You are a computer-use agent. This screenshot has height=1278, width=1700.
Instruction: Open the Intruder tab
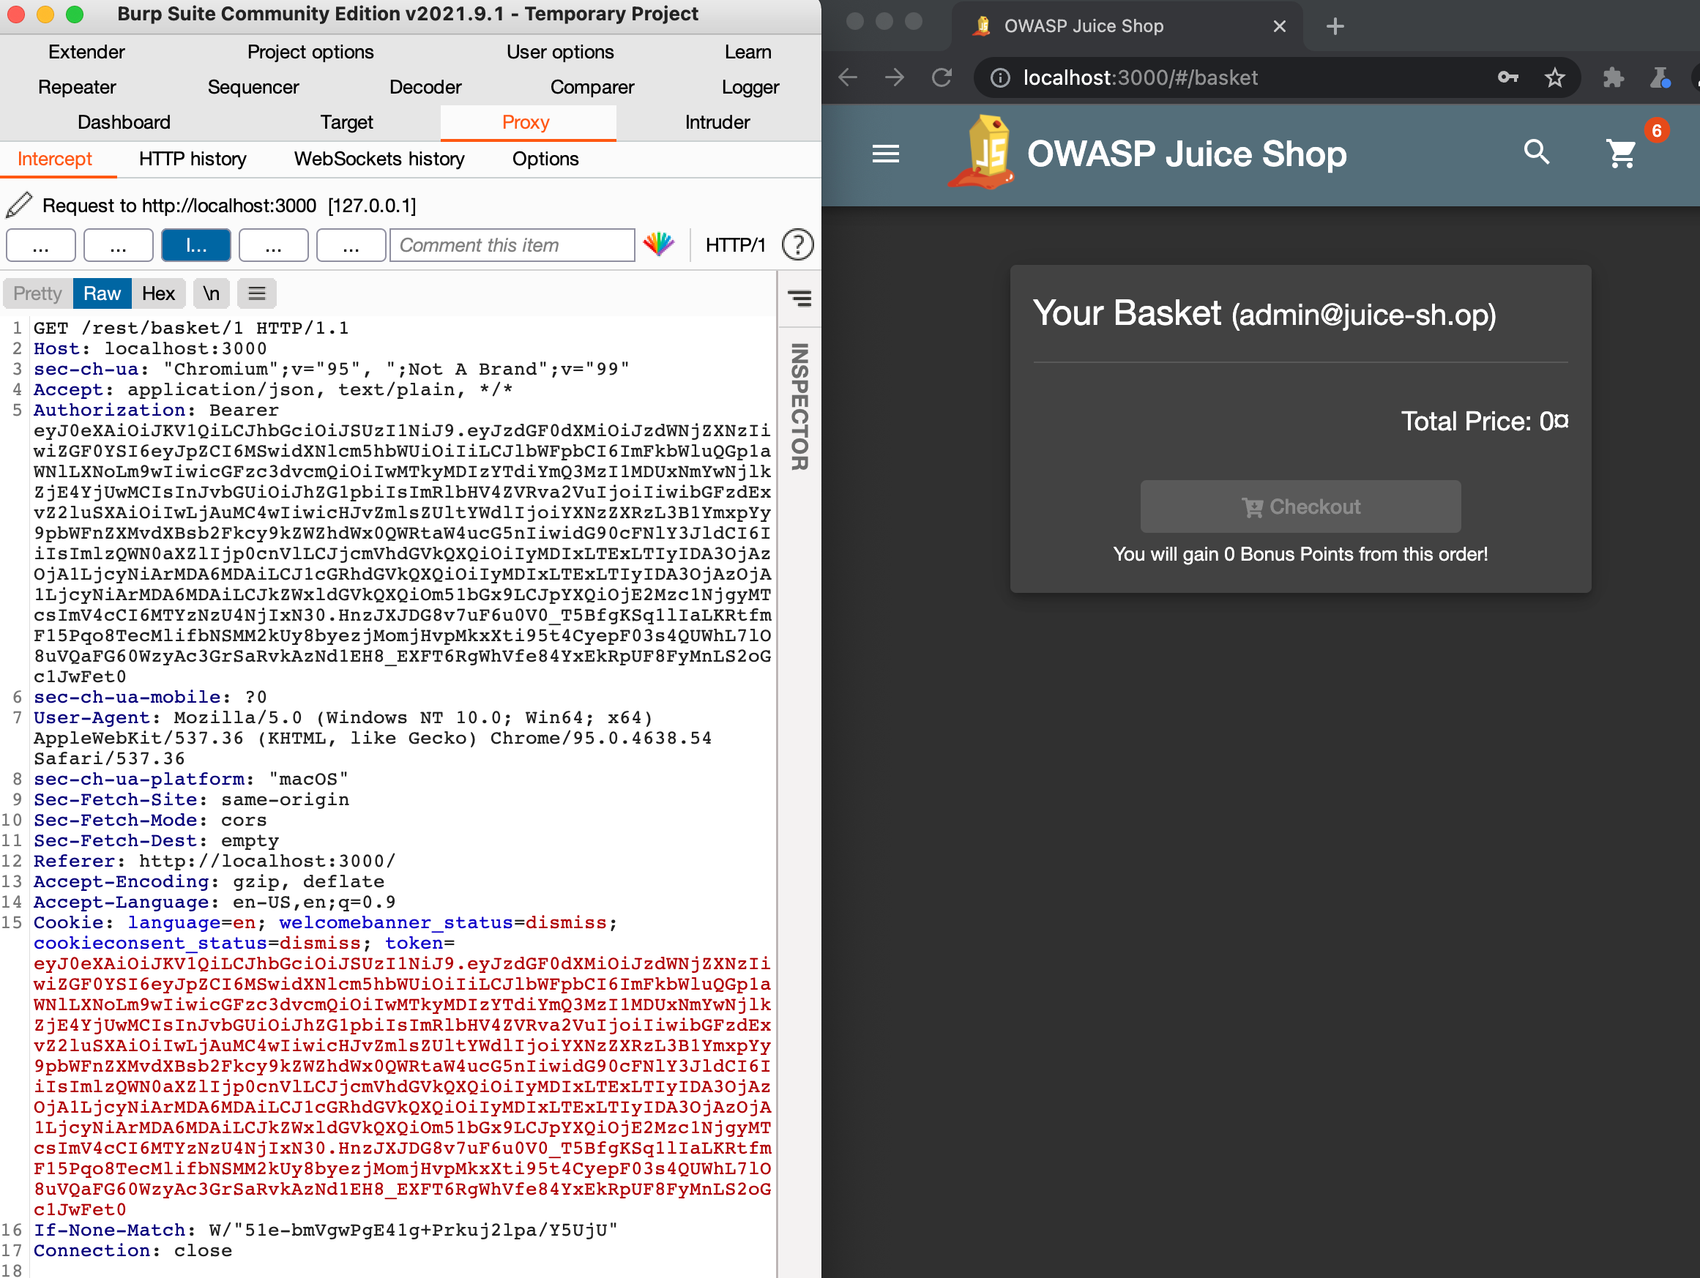pos(717,122)
